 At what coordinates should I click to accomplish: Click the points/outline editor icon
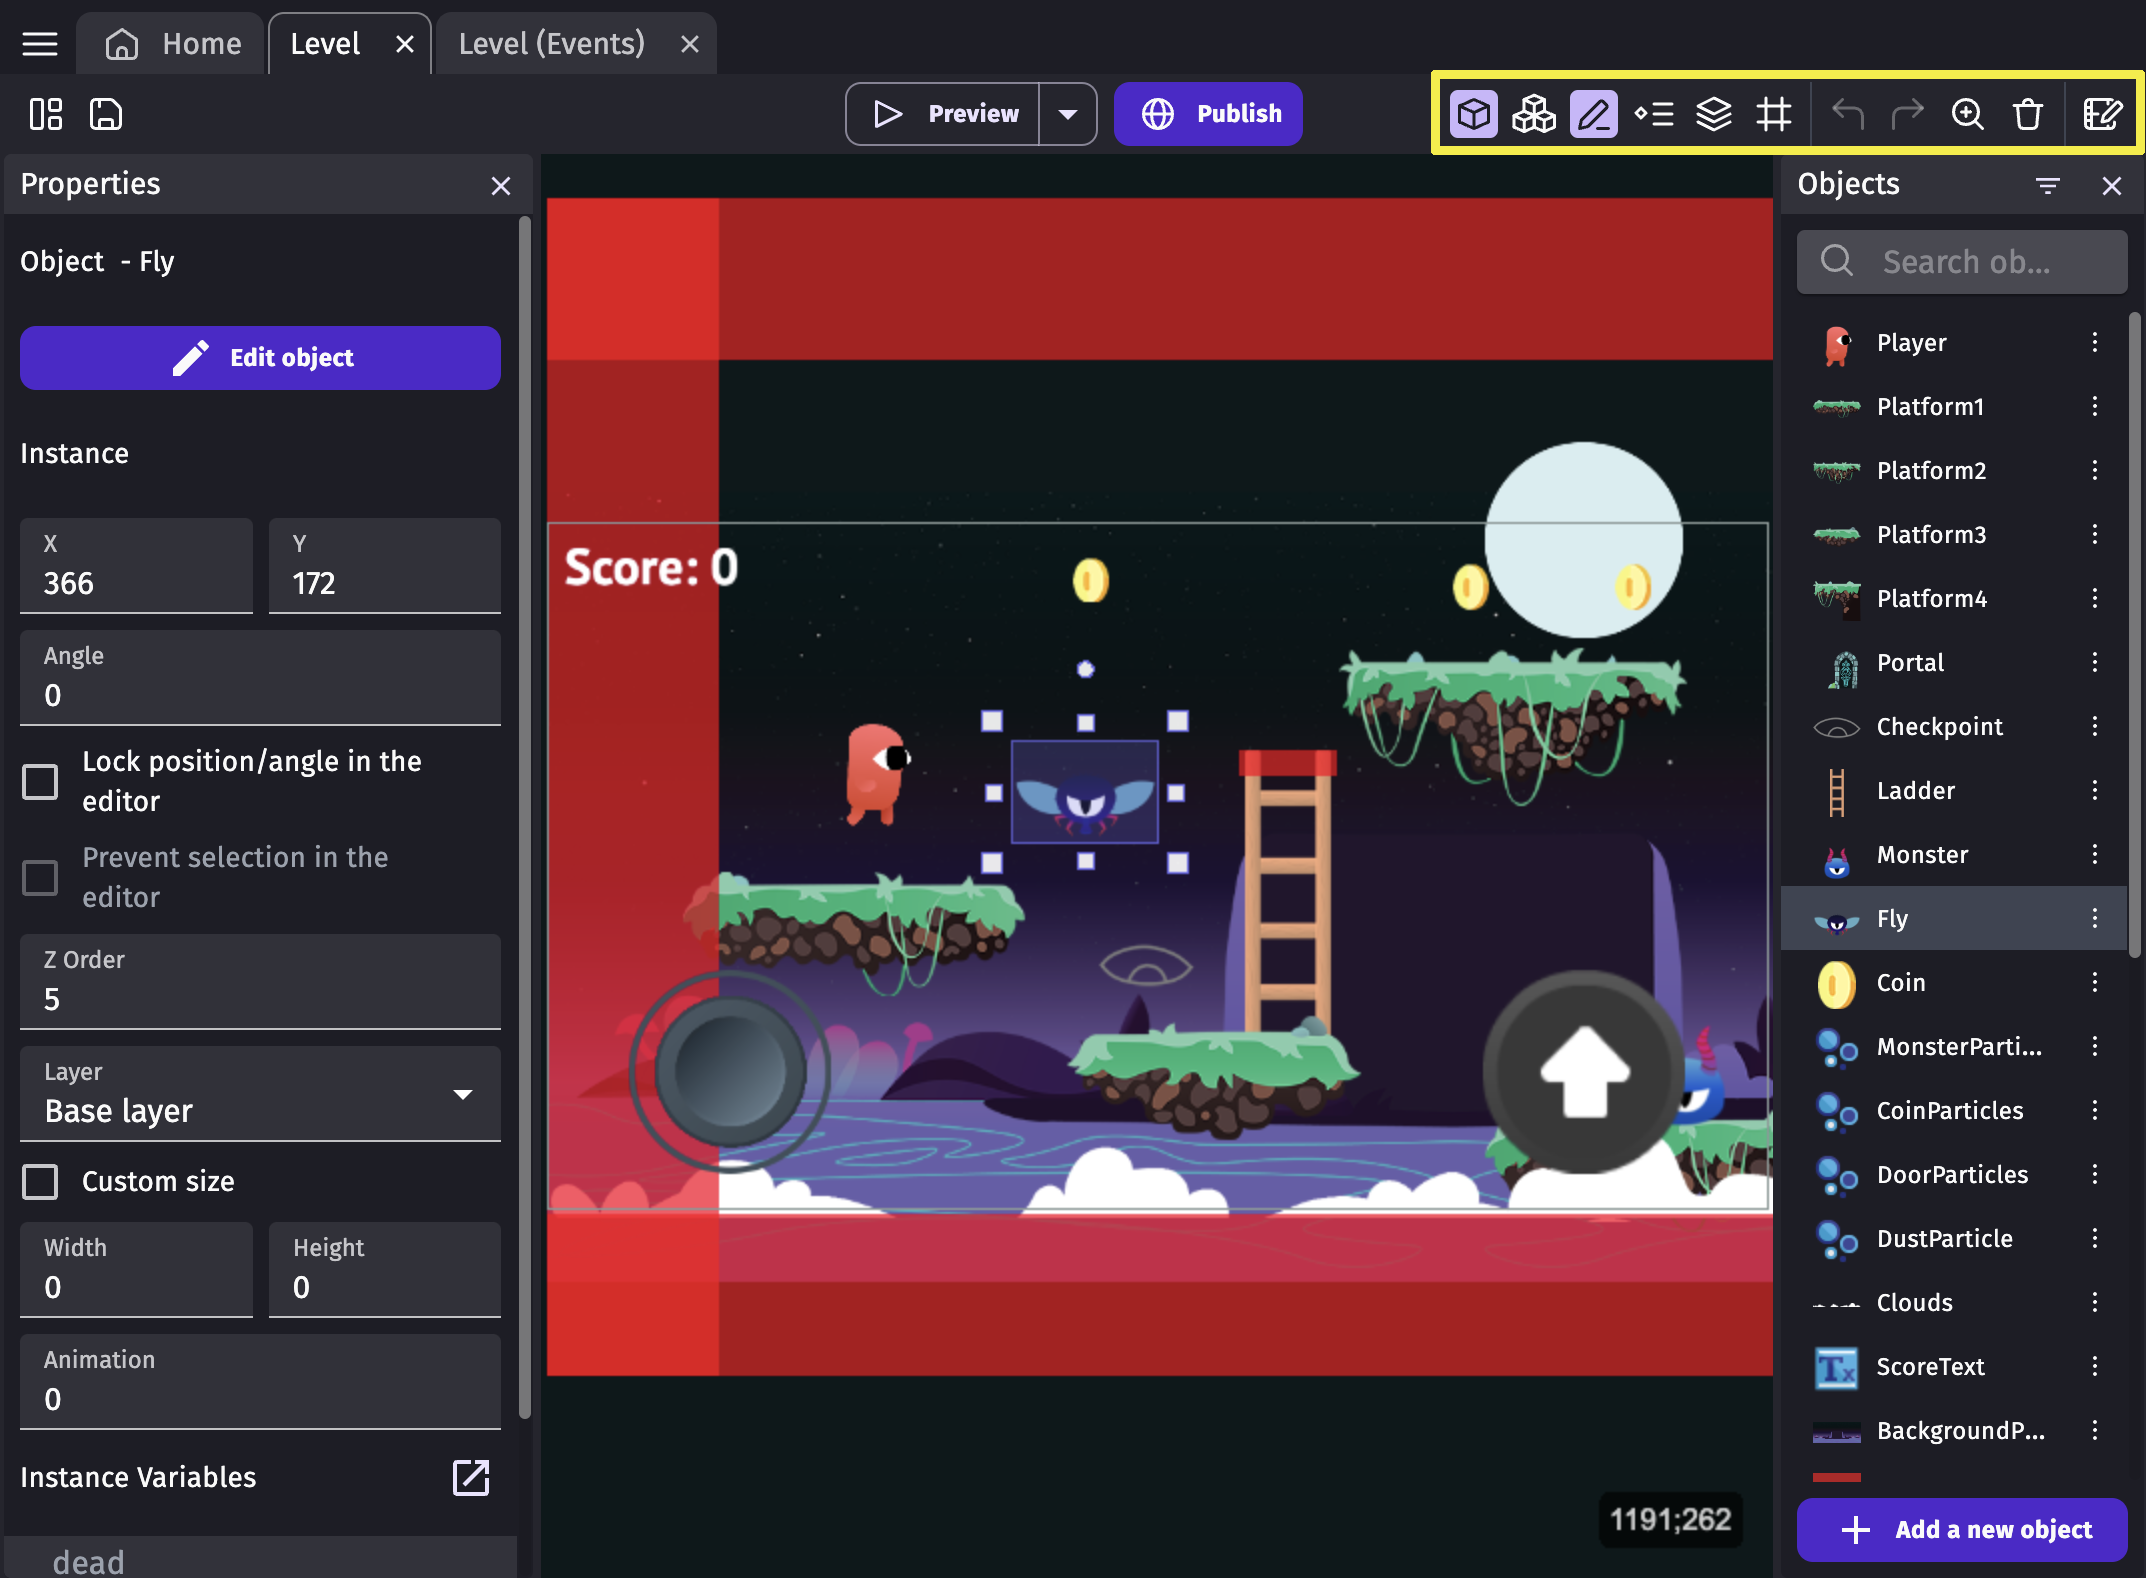(x=1593, y=113)
